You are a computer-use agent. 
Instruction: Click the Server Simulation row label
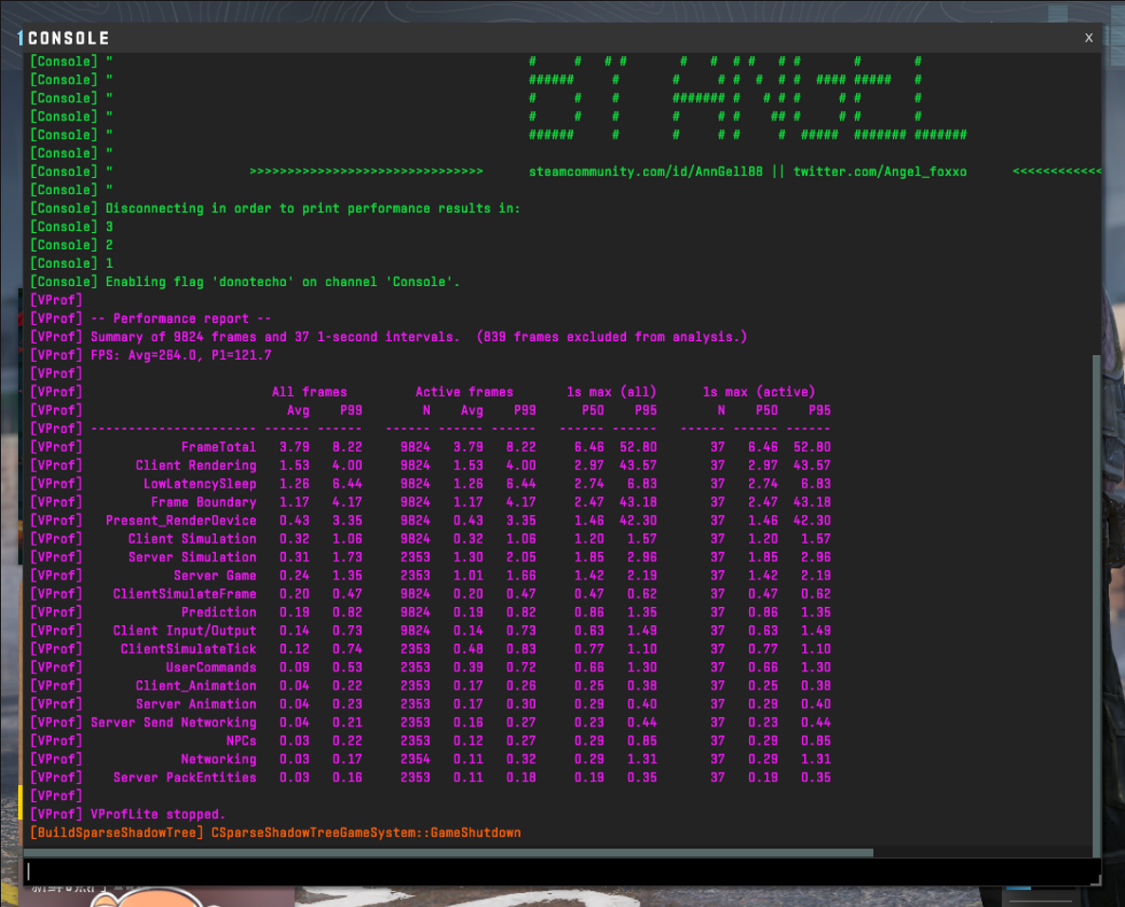tap(192, 557)
